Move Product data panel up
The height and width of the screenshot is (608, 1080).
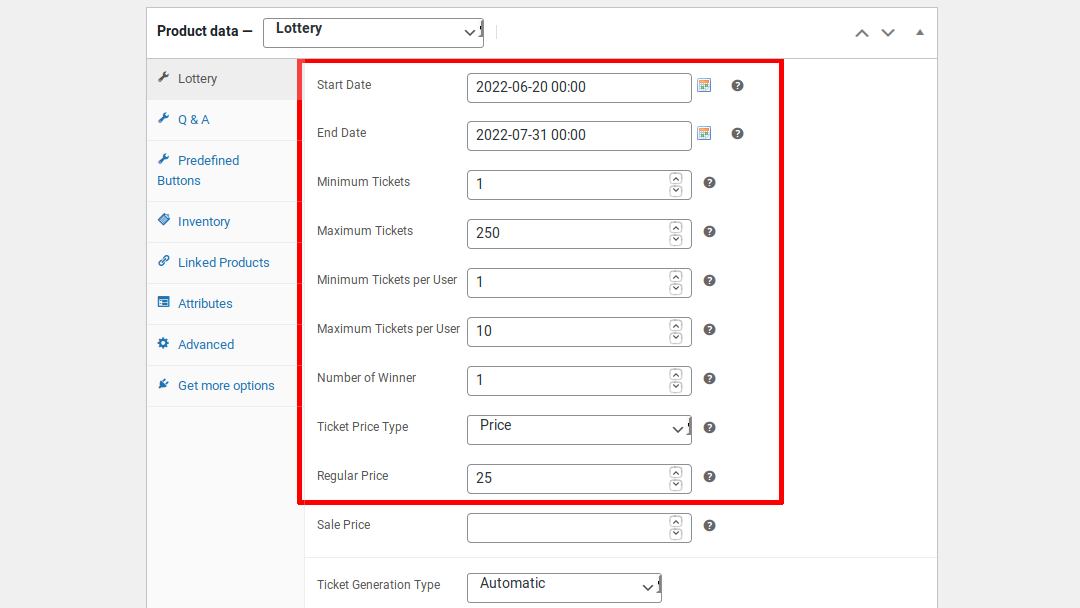click(x=862, y=33)
